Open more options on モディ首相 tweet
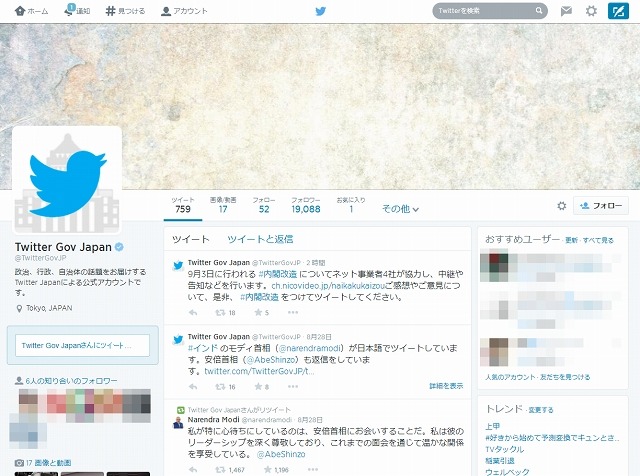The width and height of the screenshot is (640, 476). click(293, 386)
